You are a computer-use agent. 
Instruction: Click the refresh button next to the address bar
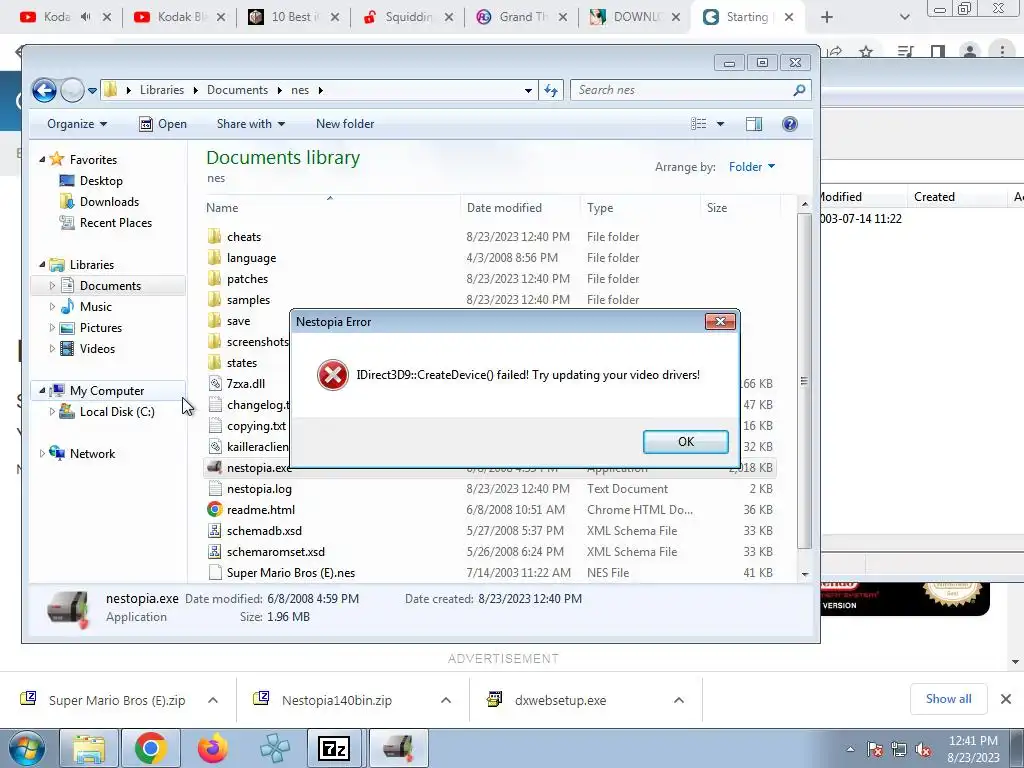(x=551, y=90)
